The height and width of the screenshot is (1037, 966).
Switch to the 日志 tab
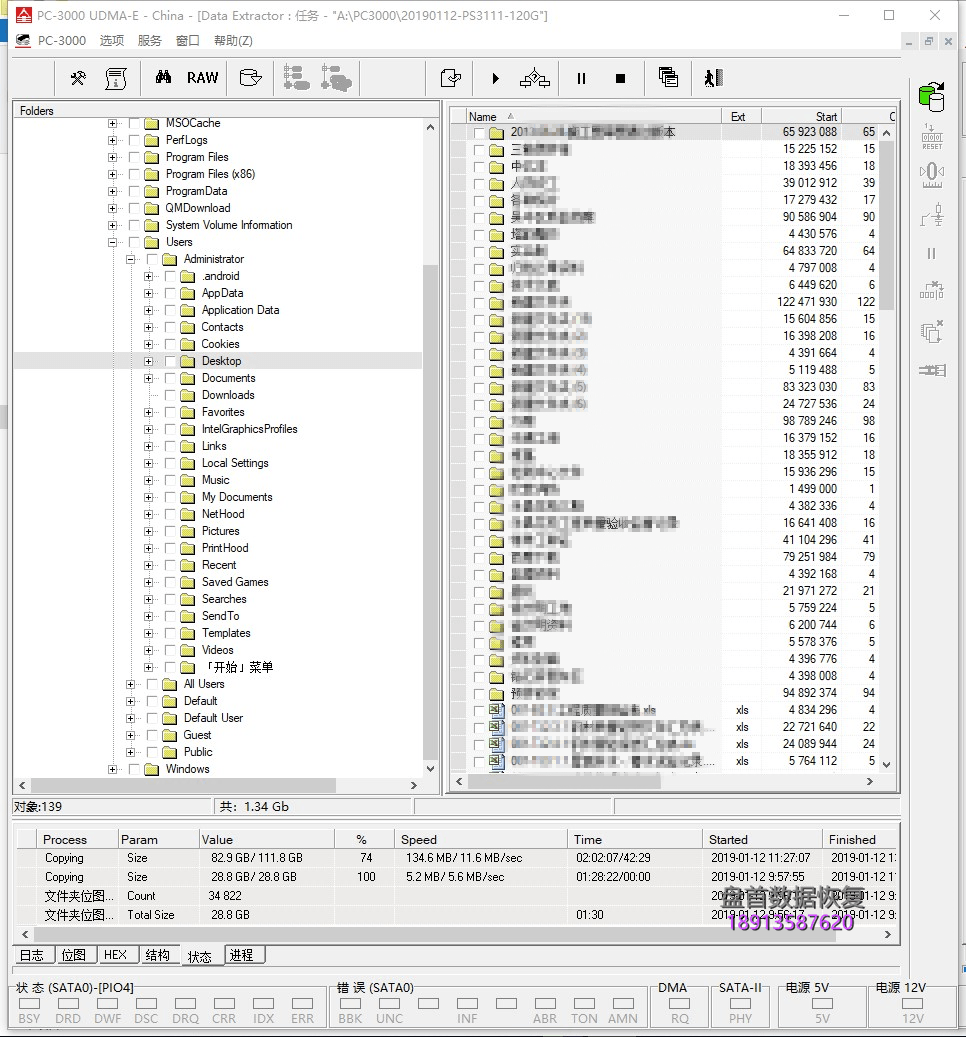point(32,955)
